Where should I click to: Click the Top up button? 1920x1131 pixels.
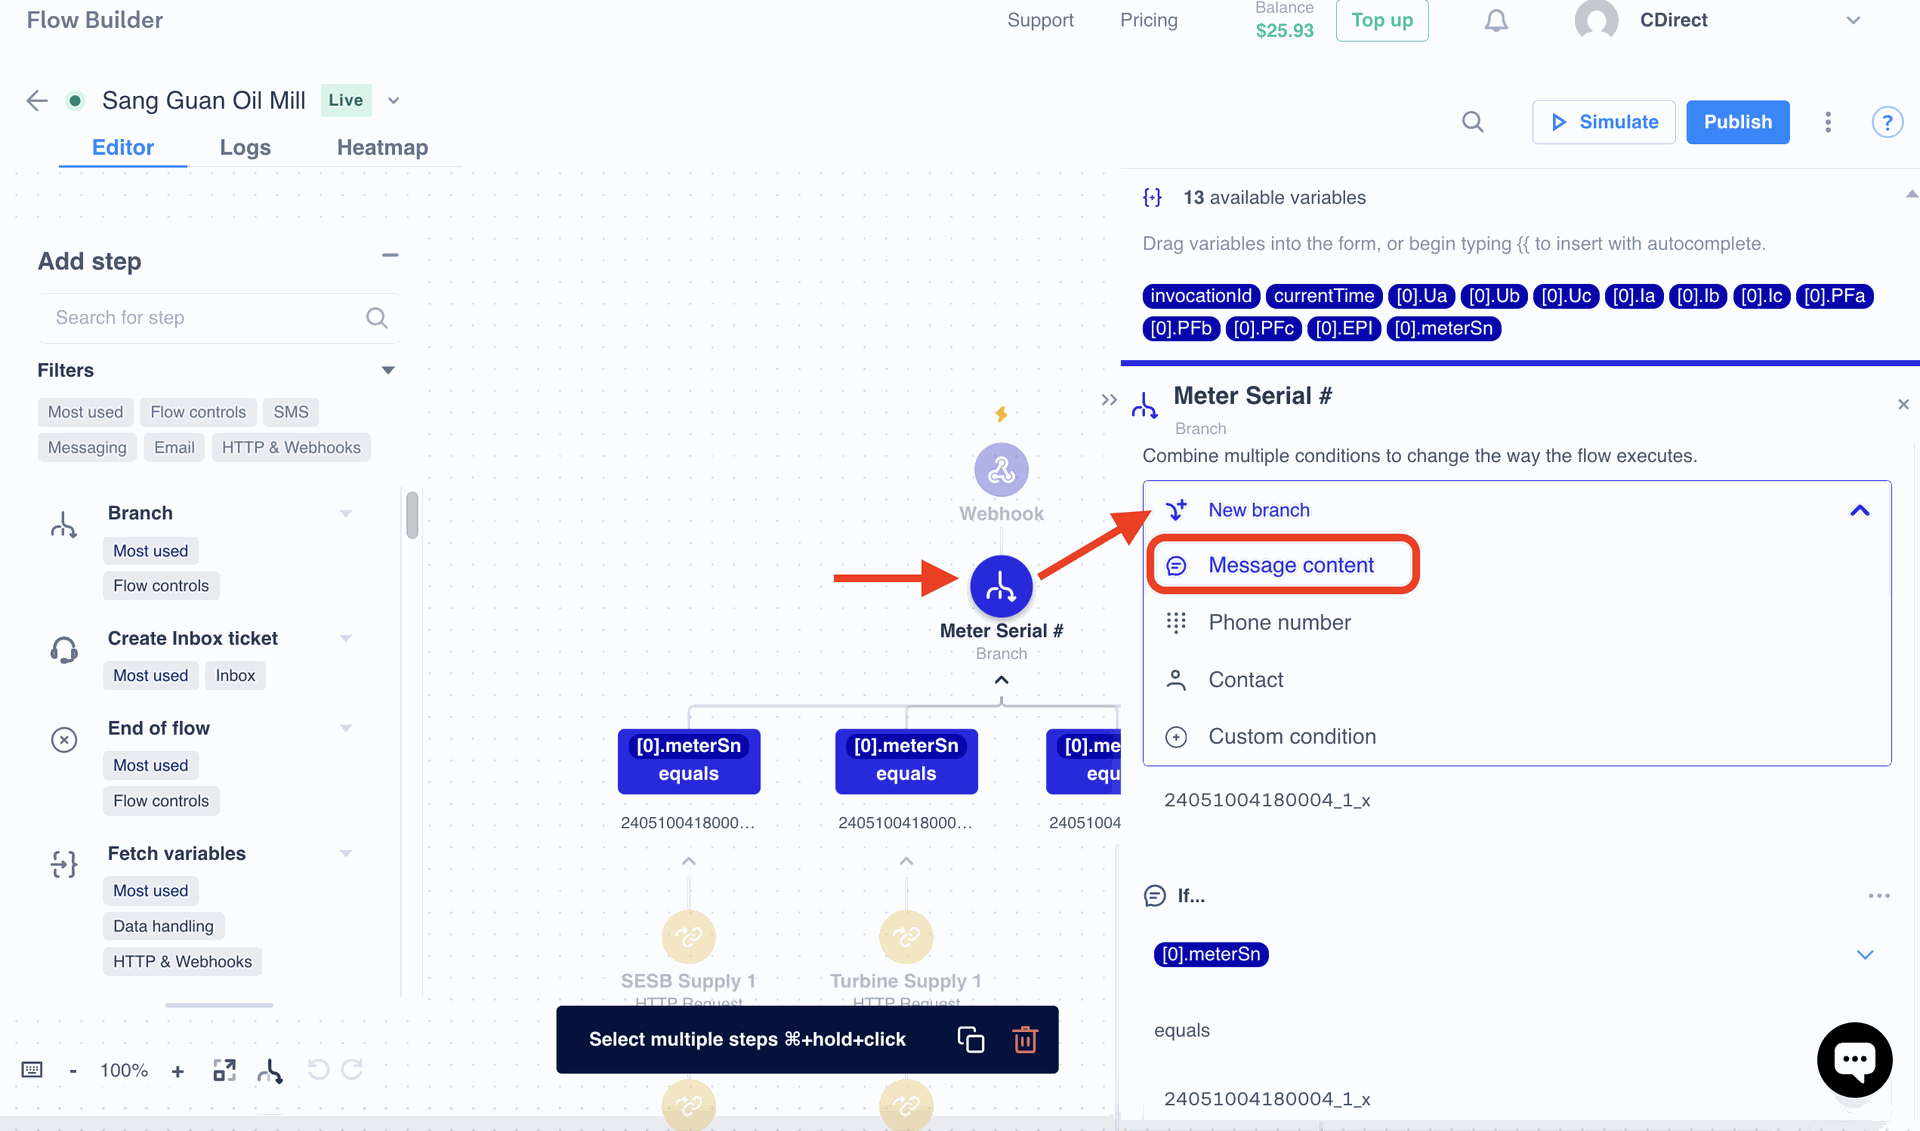1381,21
